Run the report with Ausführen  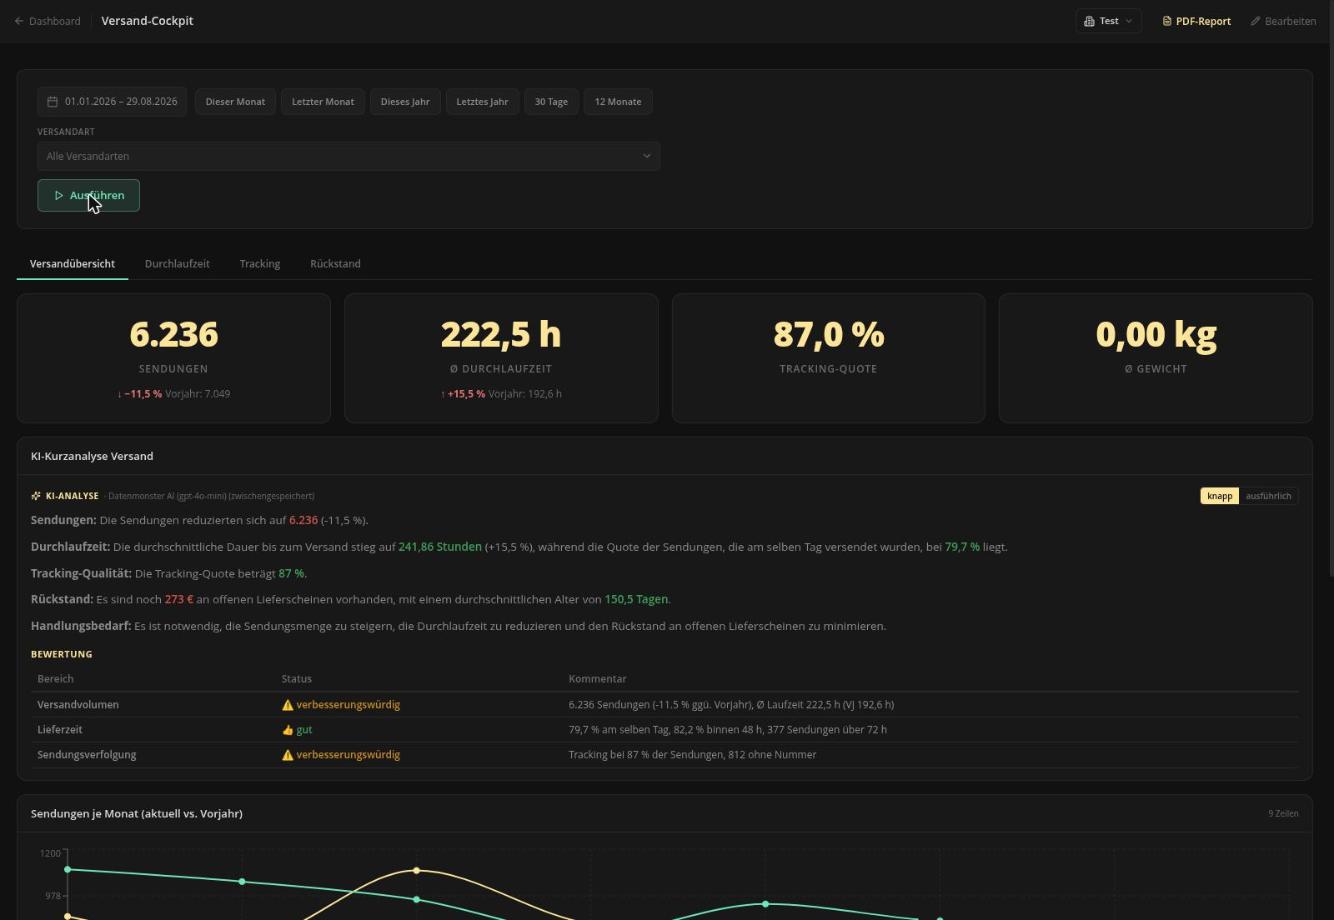tap(89, 196)
